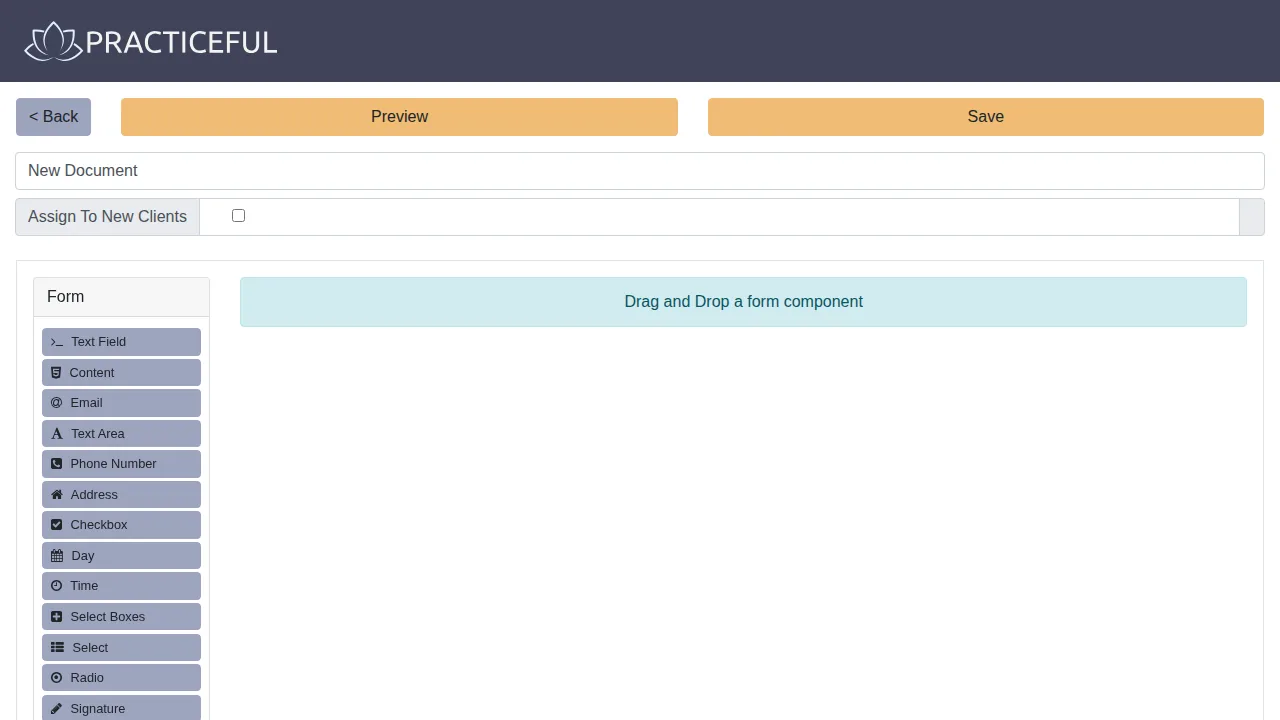1280x720 pixels.
Task: Select the Address component
Action: (x=121, y=494)
